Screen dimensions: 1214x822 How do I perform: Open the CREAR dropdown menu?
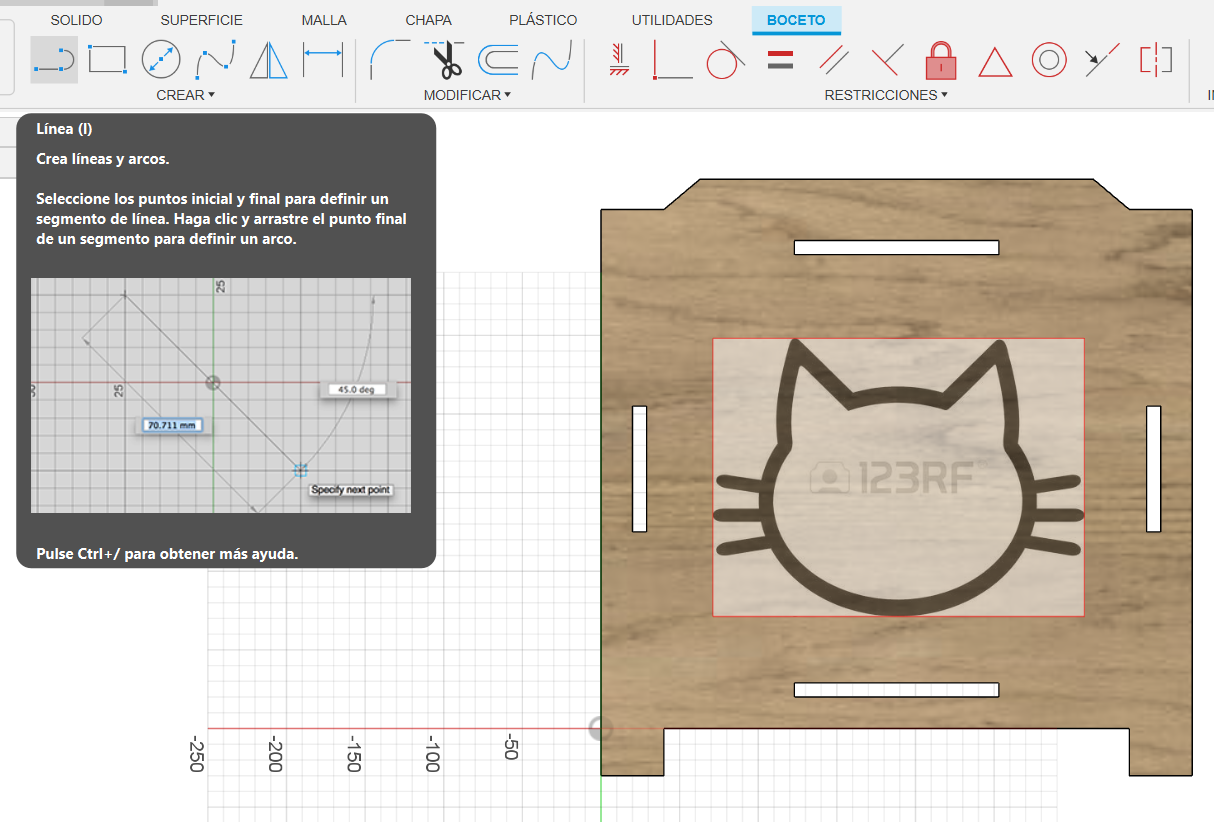186,95
